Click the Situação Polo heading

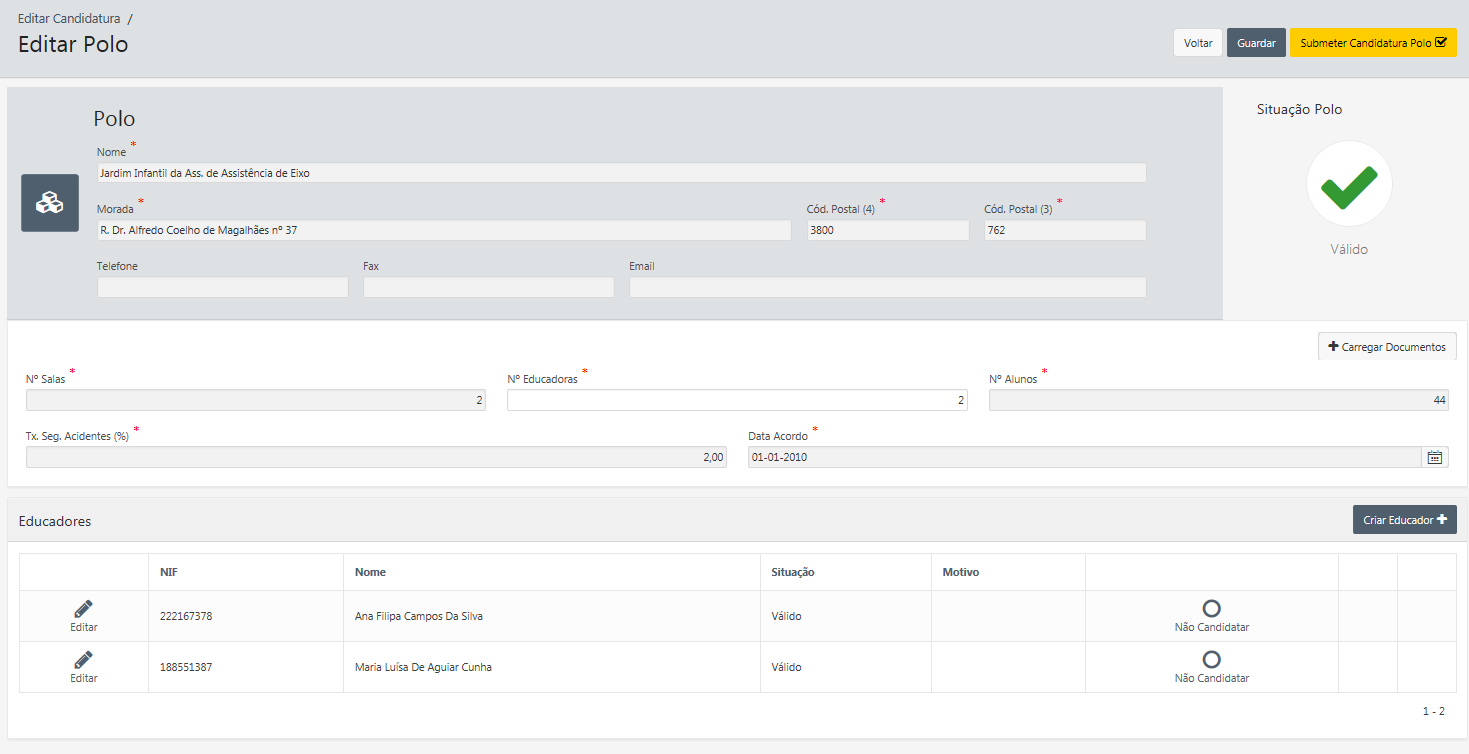(1299, 109)
